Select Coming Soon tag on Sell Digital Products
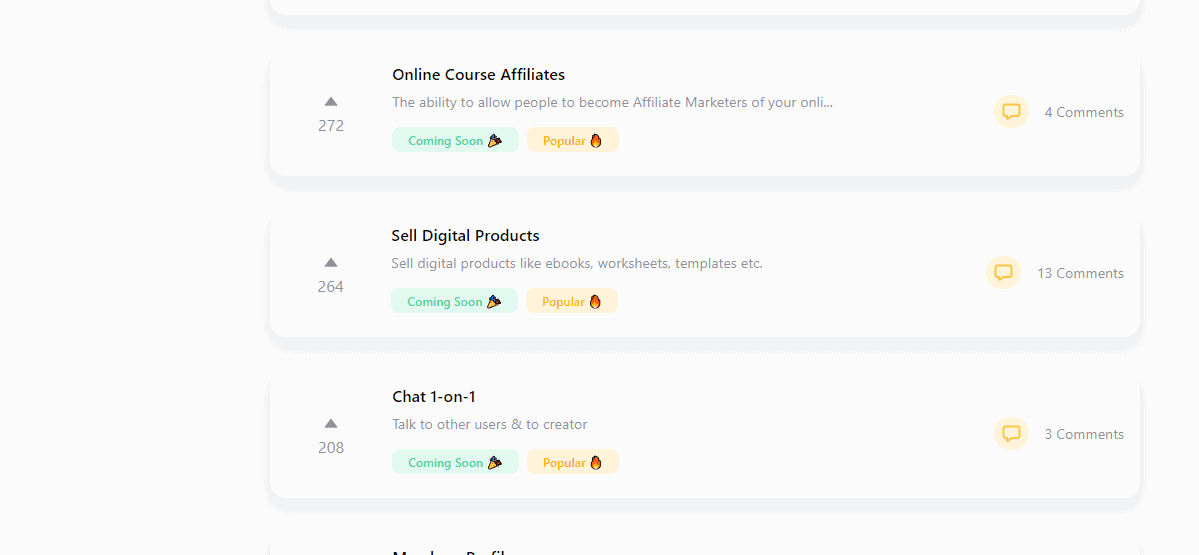 [454, 302]
